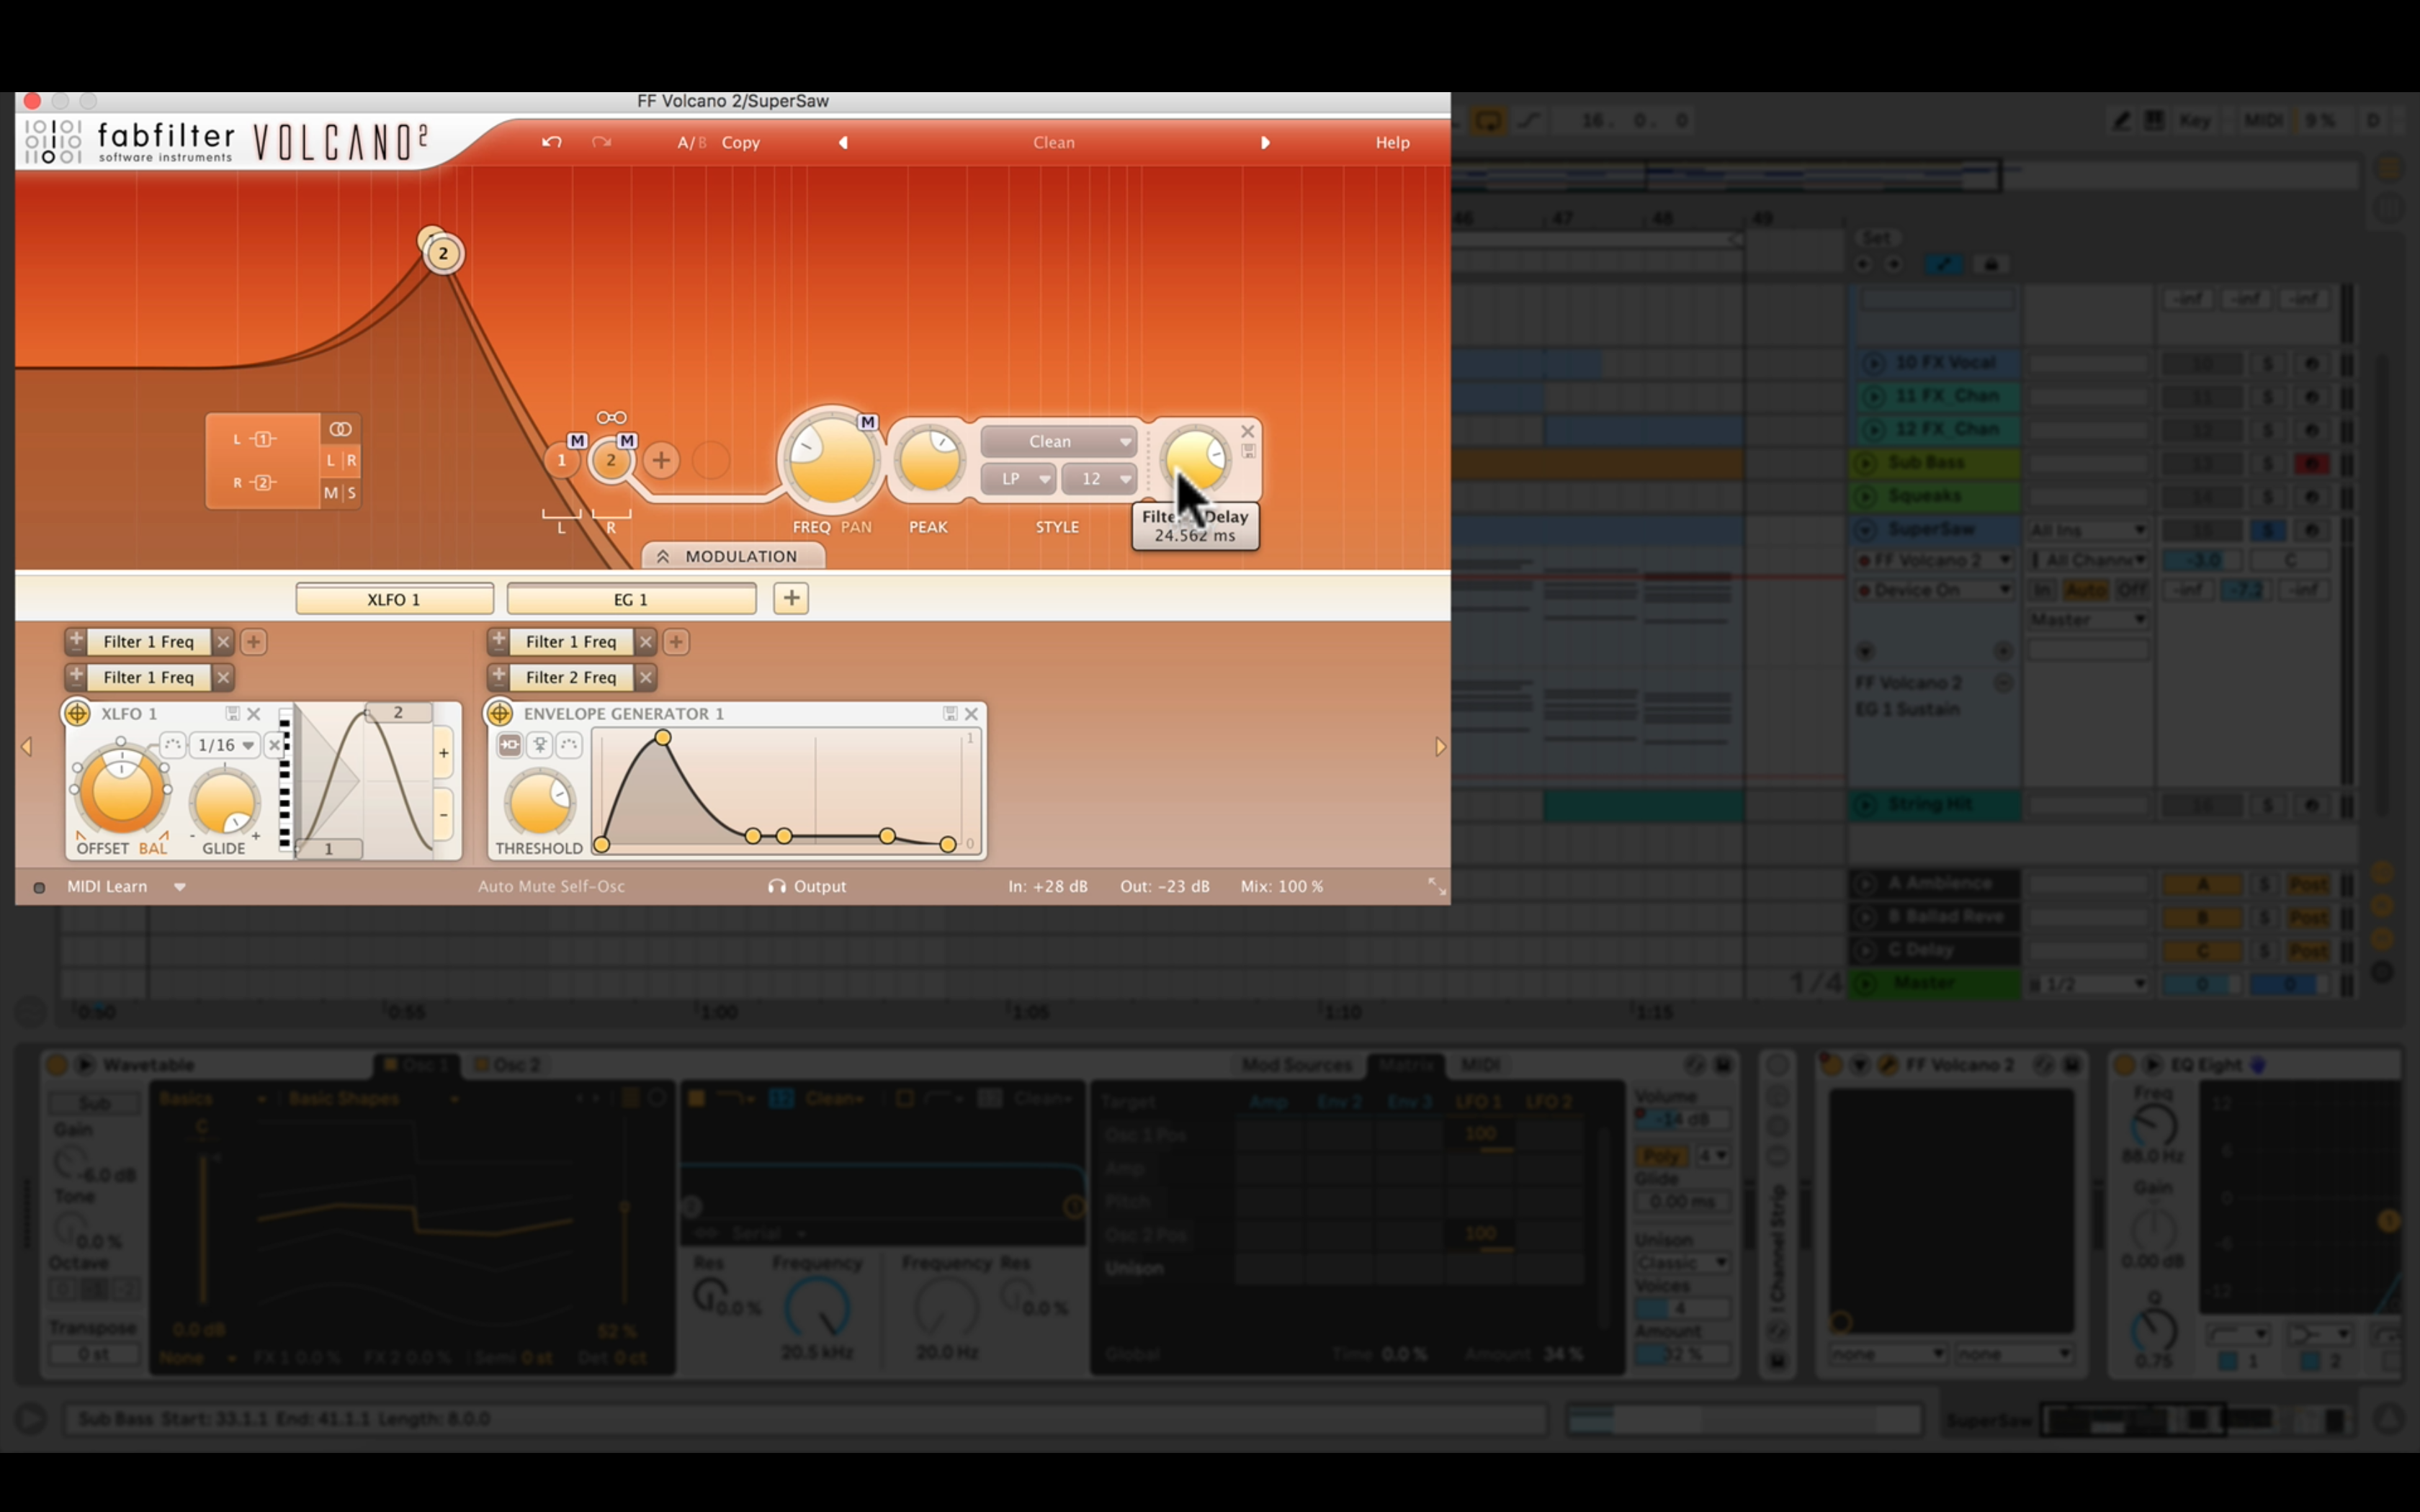Close the Envelope Generator 1 module
This screenshot has width=2420, height=1512.
[971, 714]
